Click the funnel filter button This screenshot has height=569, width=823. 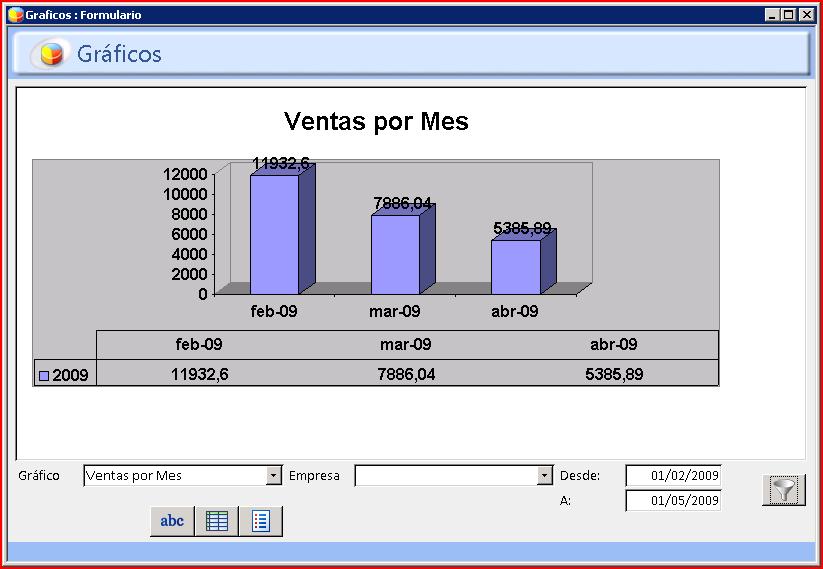(x=784, y=490)
